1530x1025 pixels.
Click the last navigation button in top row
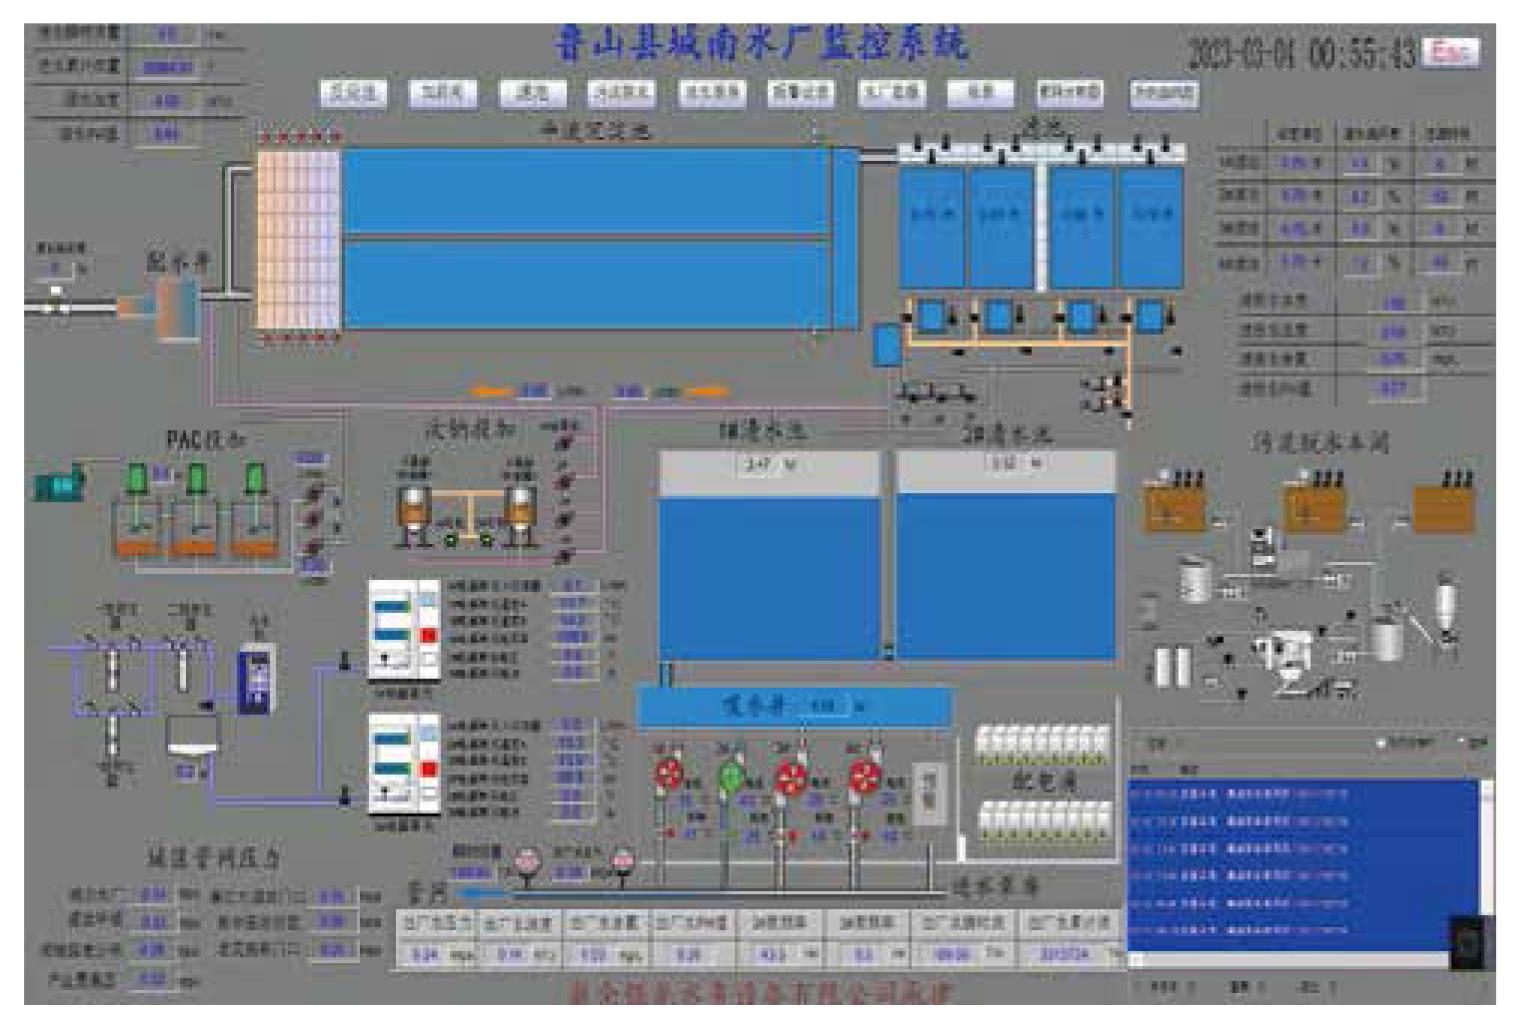pyautogui.click(x=1163, y=93)
